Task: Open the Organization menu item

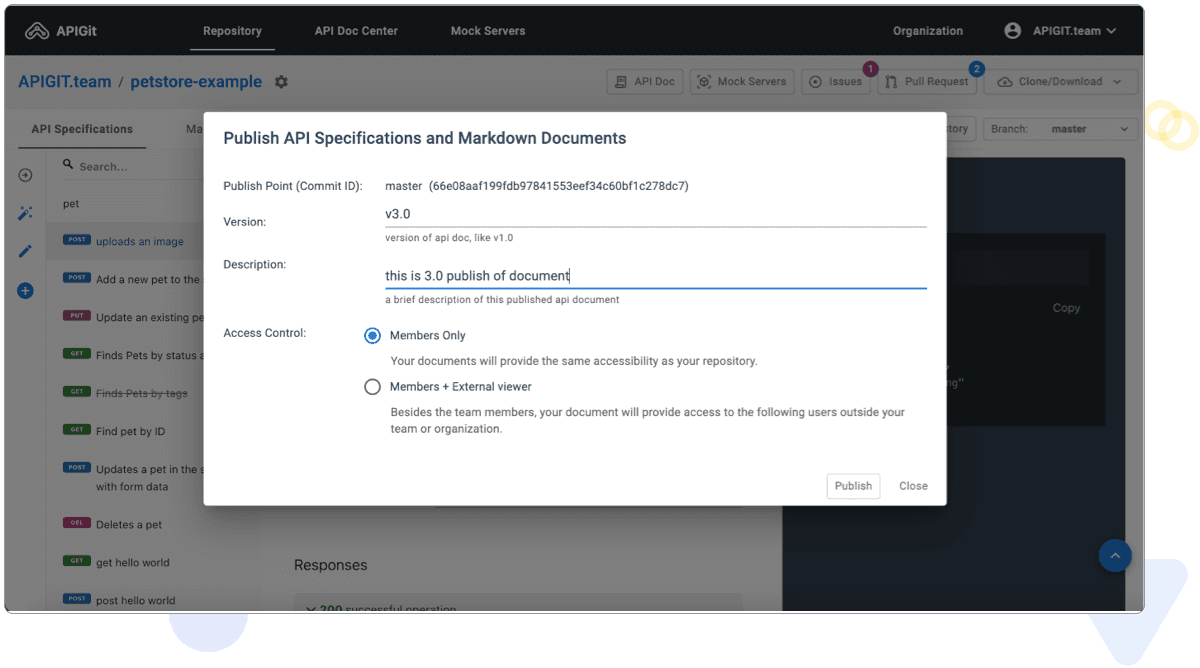Action: tap(928, 31)
